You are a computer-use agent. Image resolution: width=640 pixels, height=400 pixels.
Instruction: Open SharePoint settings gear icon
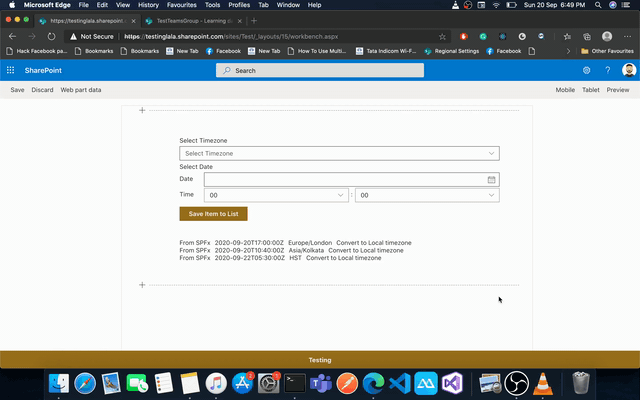click(x=587, y=70)
